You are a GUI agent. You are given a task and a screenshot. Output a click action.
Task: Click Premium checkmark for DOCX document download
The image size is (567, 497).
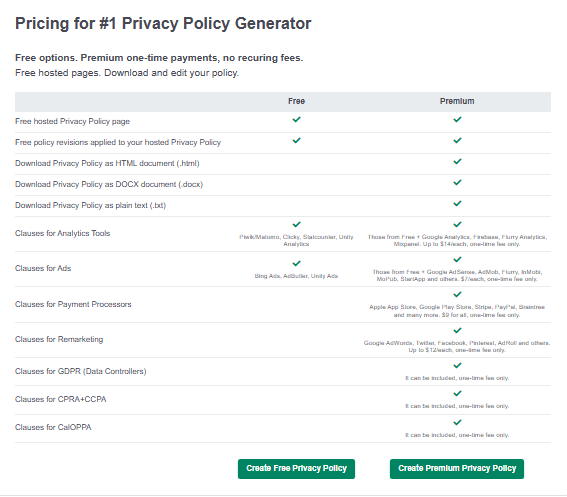tap(457, 182)
